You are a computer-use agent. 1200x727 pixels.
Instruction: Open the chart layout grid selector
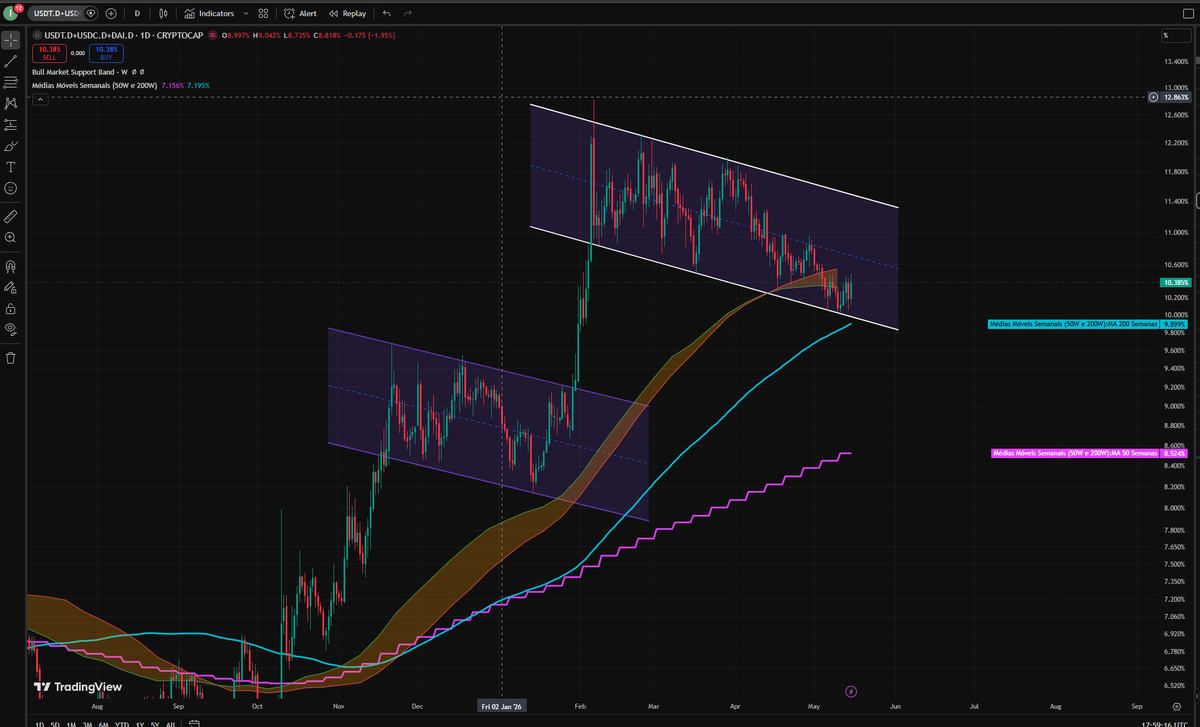pyautogui.click(x=263, y=14)
